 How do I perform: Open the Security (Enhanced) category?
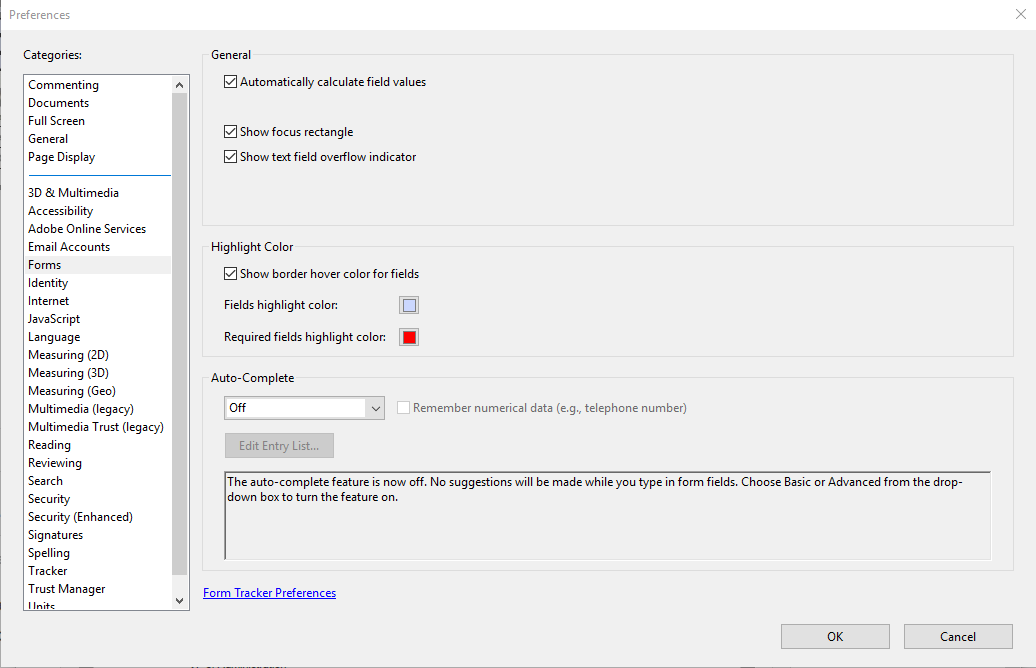point(80,516)
